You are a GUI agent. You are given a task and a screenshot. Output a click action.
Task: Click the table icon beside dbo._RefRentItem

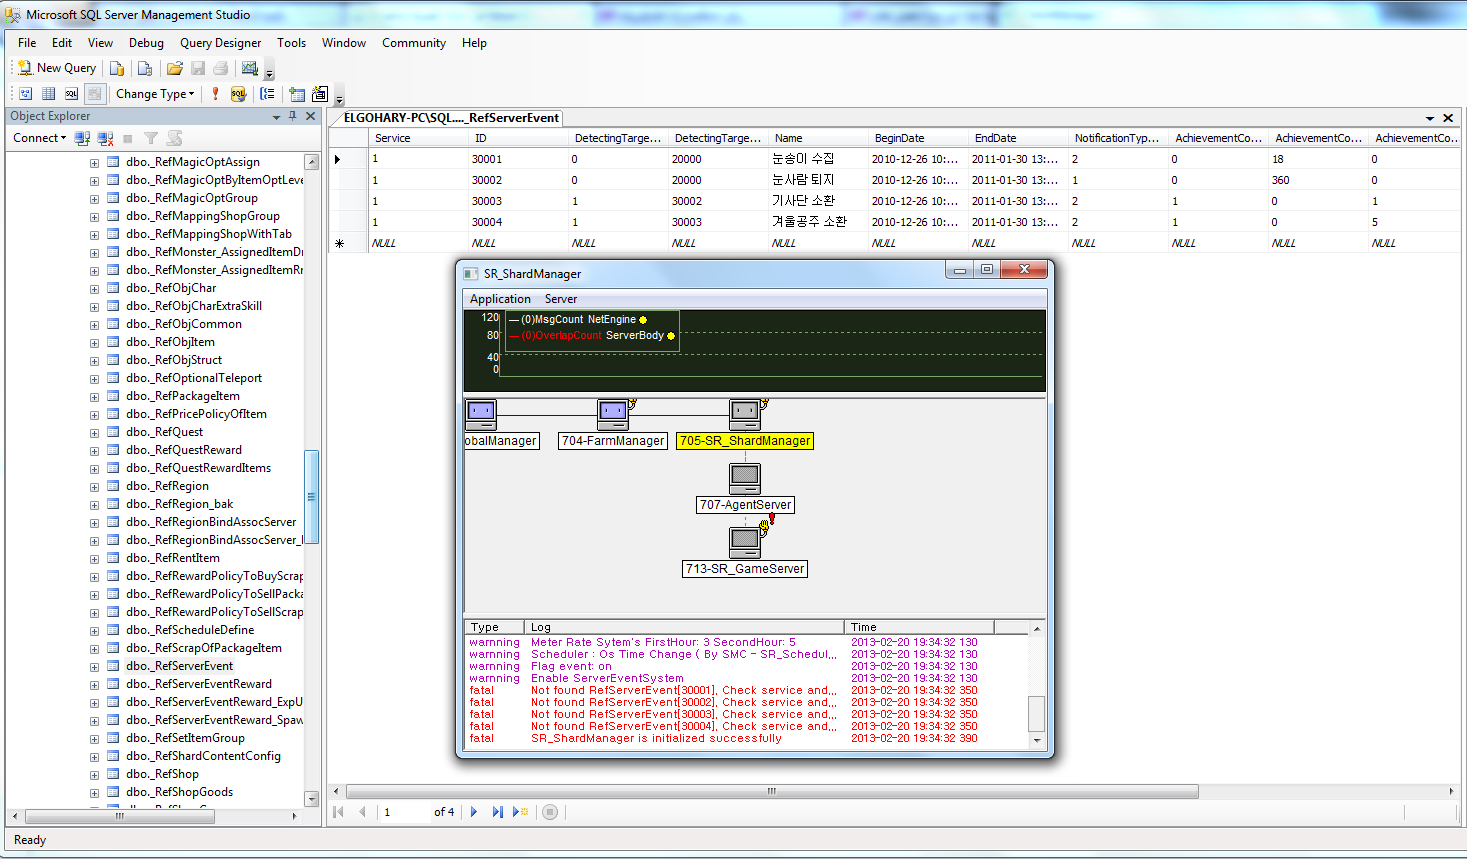click(113, 558)
